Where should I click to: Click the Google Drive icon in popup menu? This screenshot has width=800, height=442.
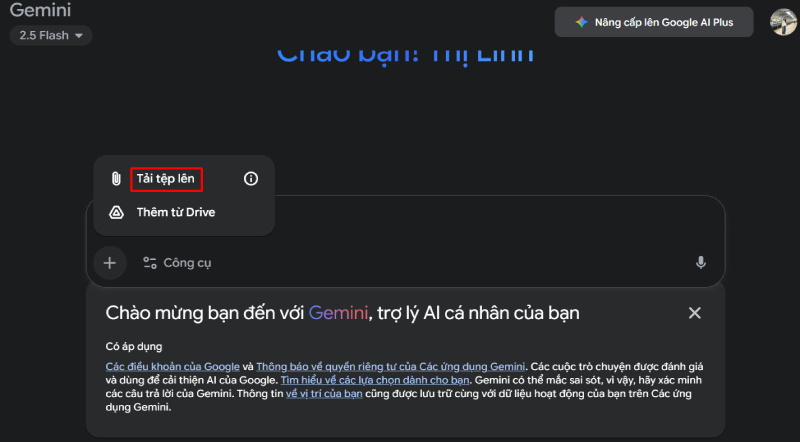[x=116, y=212]
